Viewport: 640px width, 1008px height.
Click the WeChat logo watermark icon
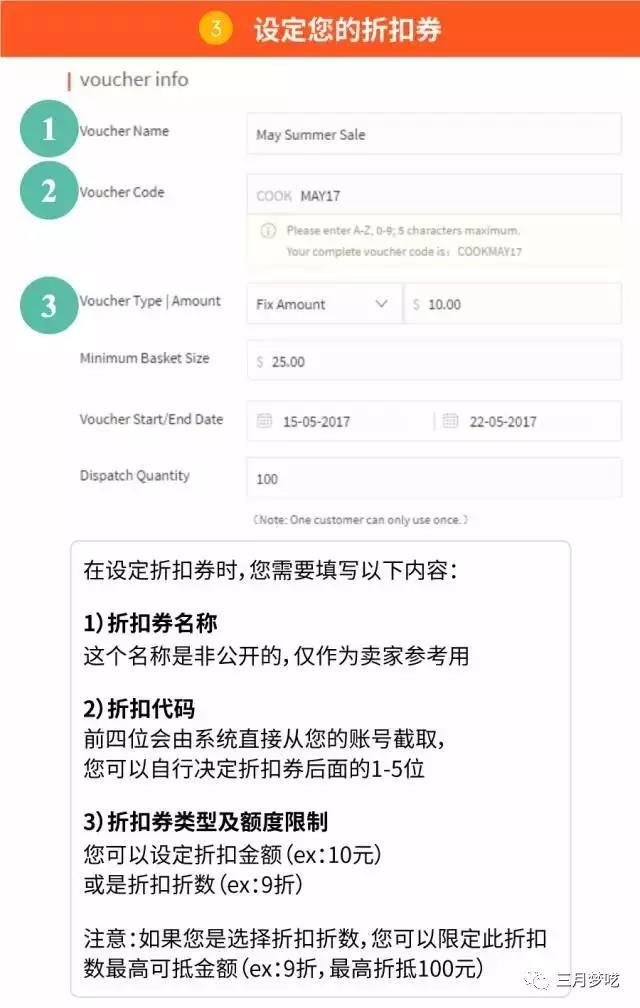click(x=537, y=980)
